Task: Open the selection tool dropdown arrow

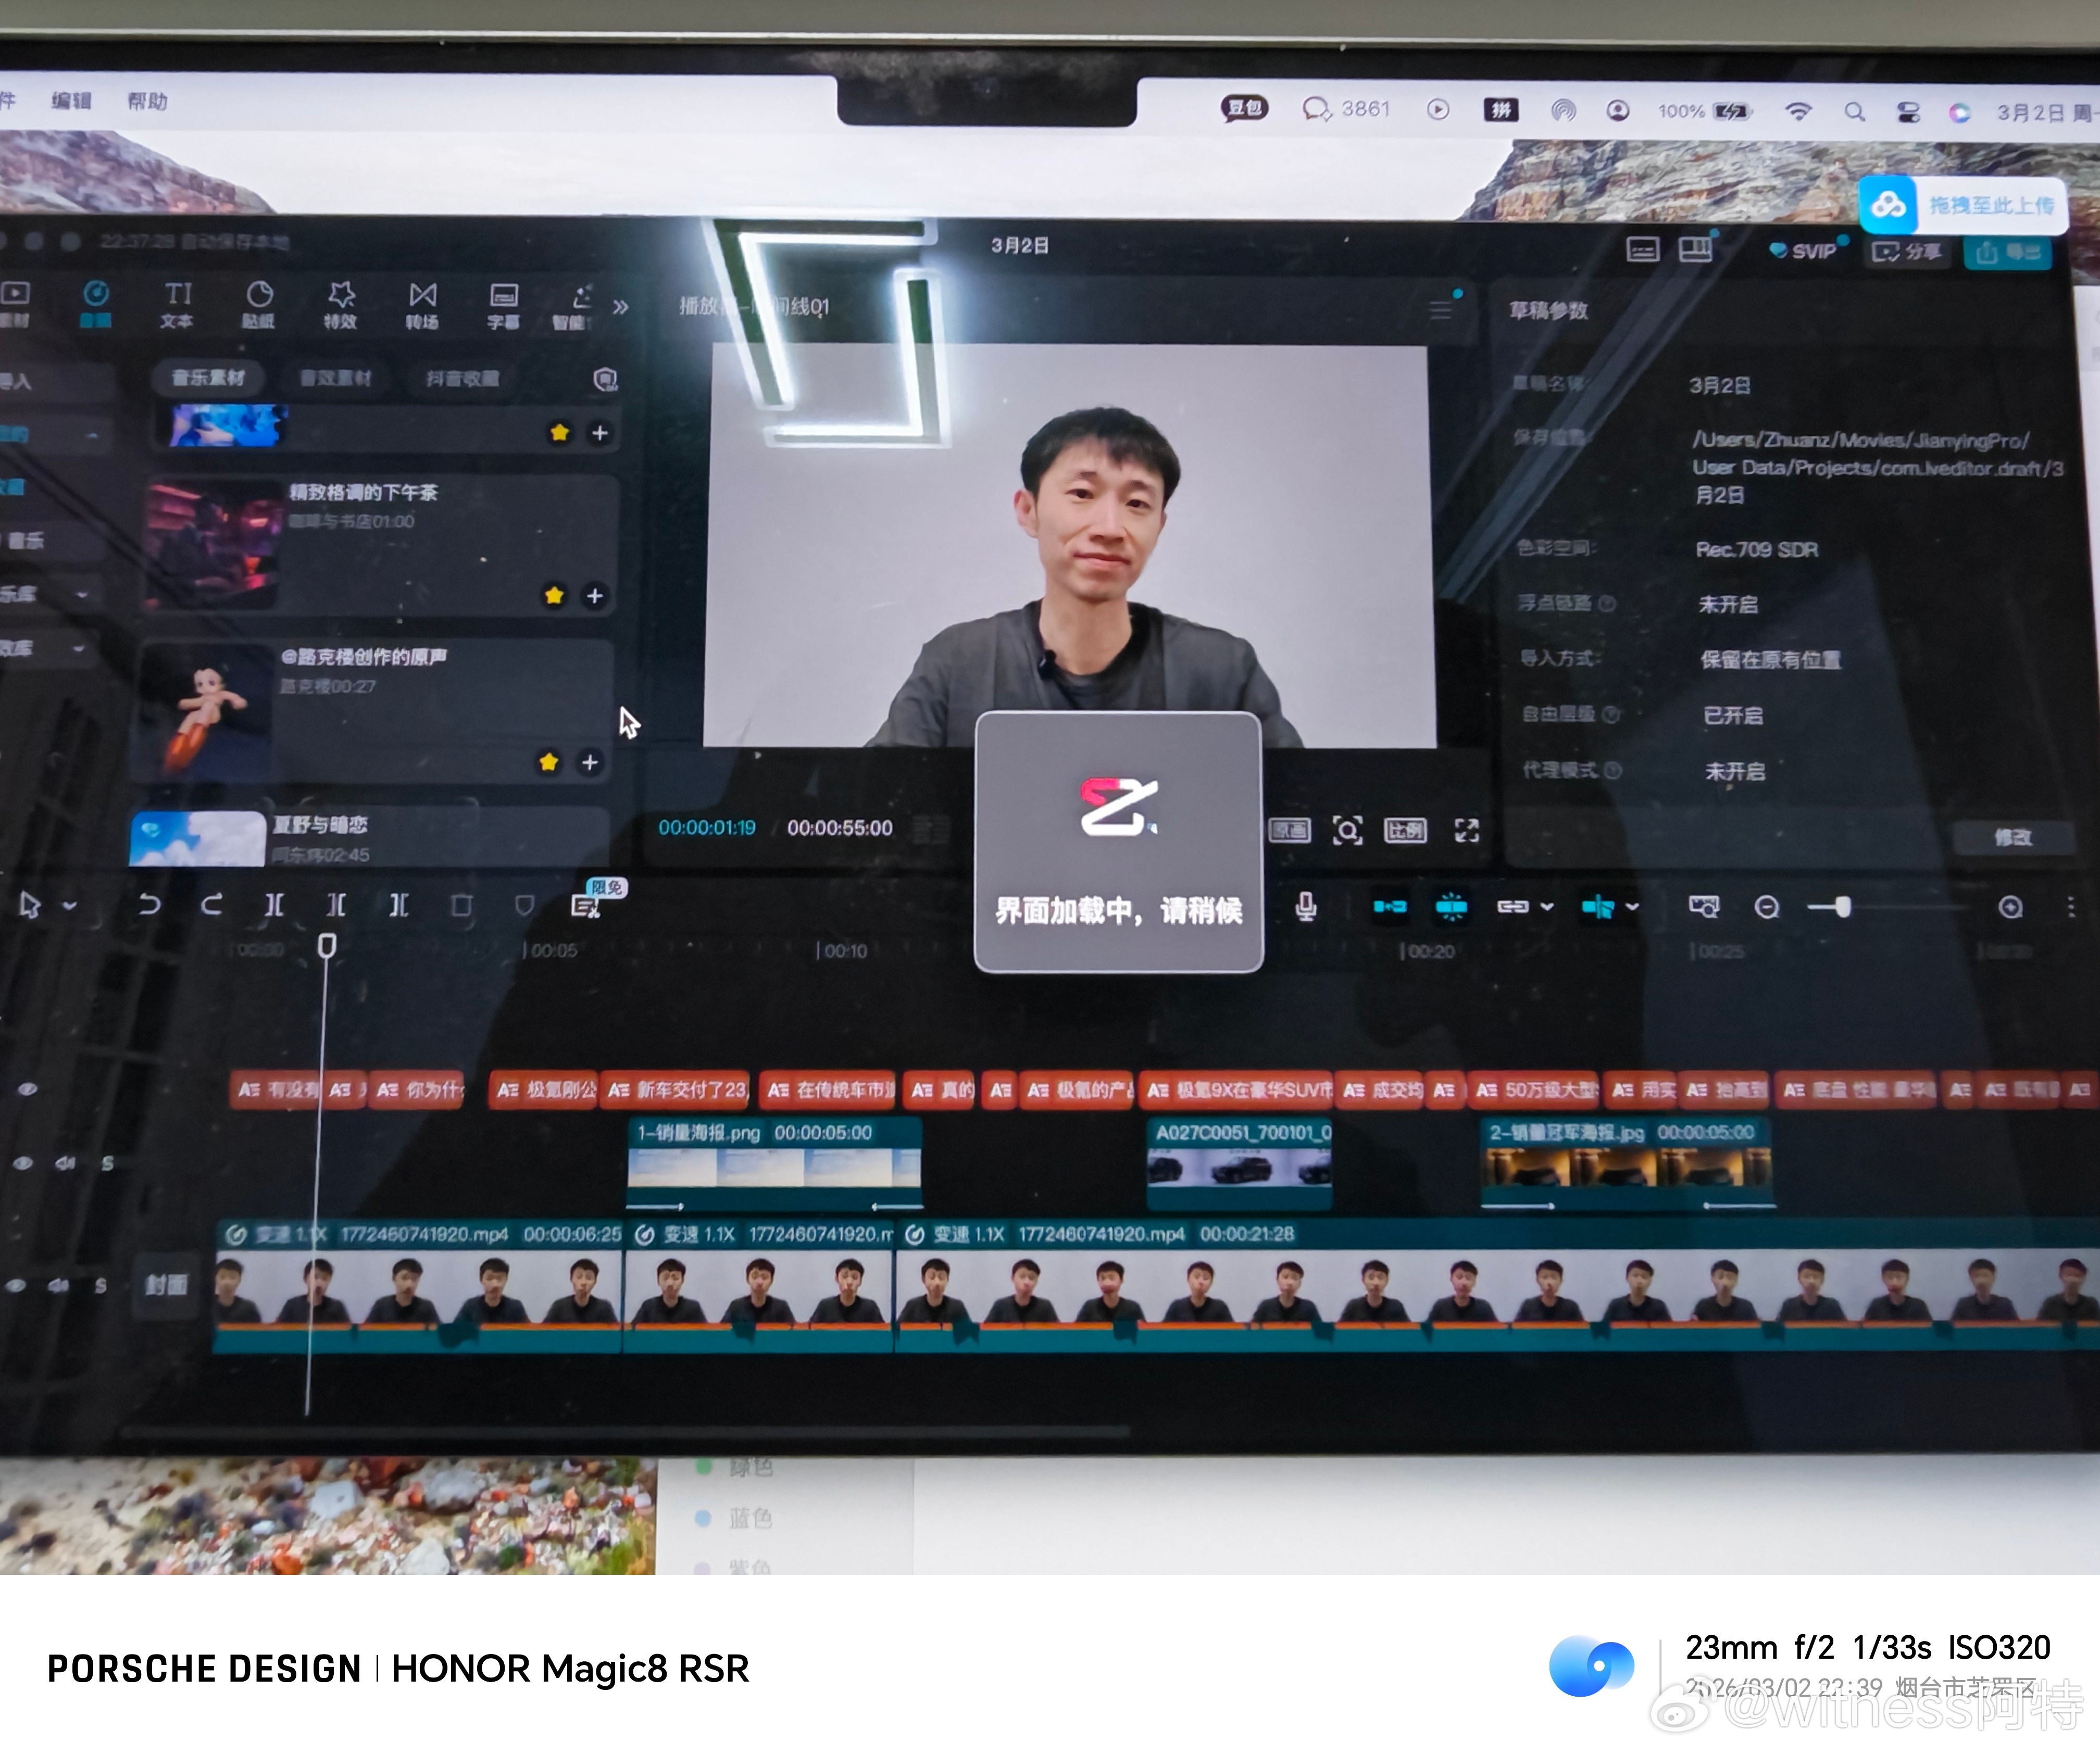Action: pyautogui.click(x=70, y=906)
